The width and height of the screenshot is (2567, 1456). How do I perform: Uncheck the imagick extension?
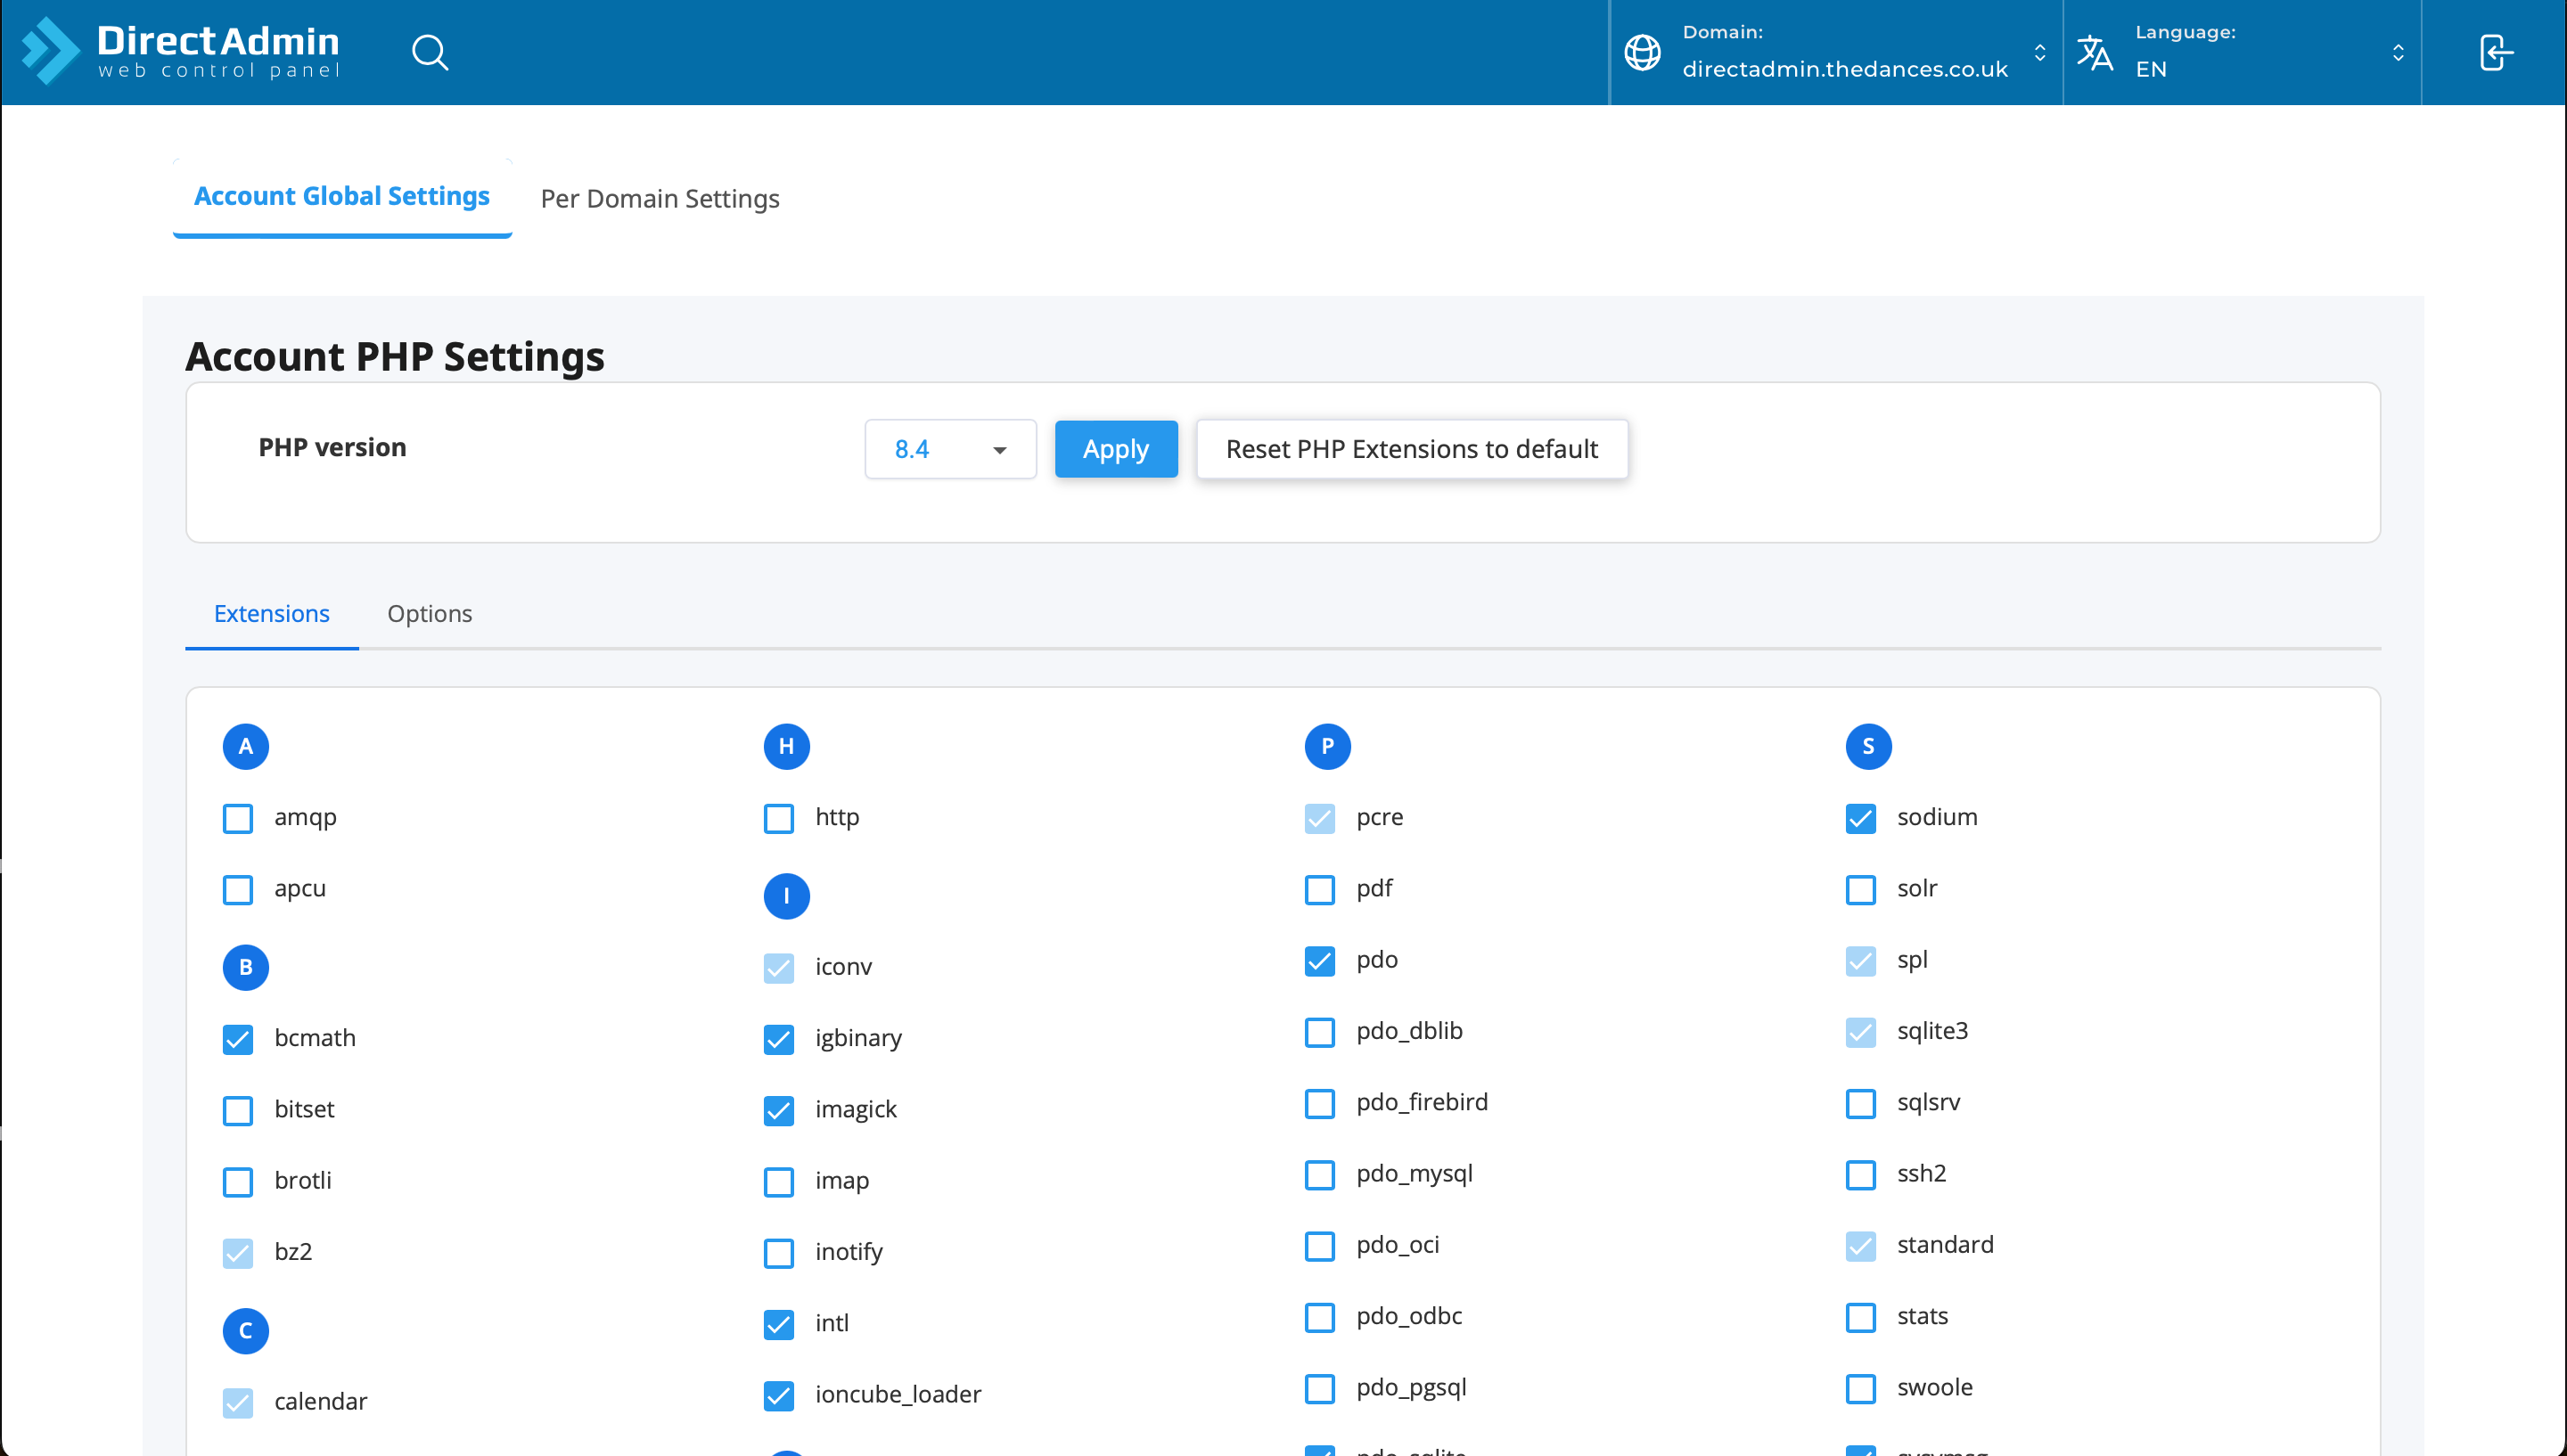(x=779, y=1110)
